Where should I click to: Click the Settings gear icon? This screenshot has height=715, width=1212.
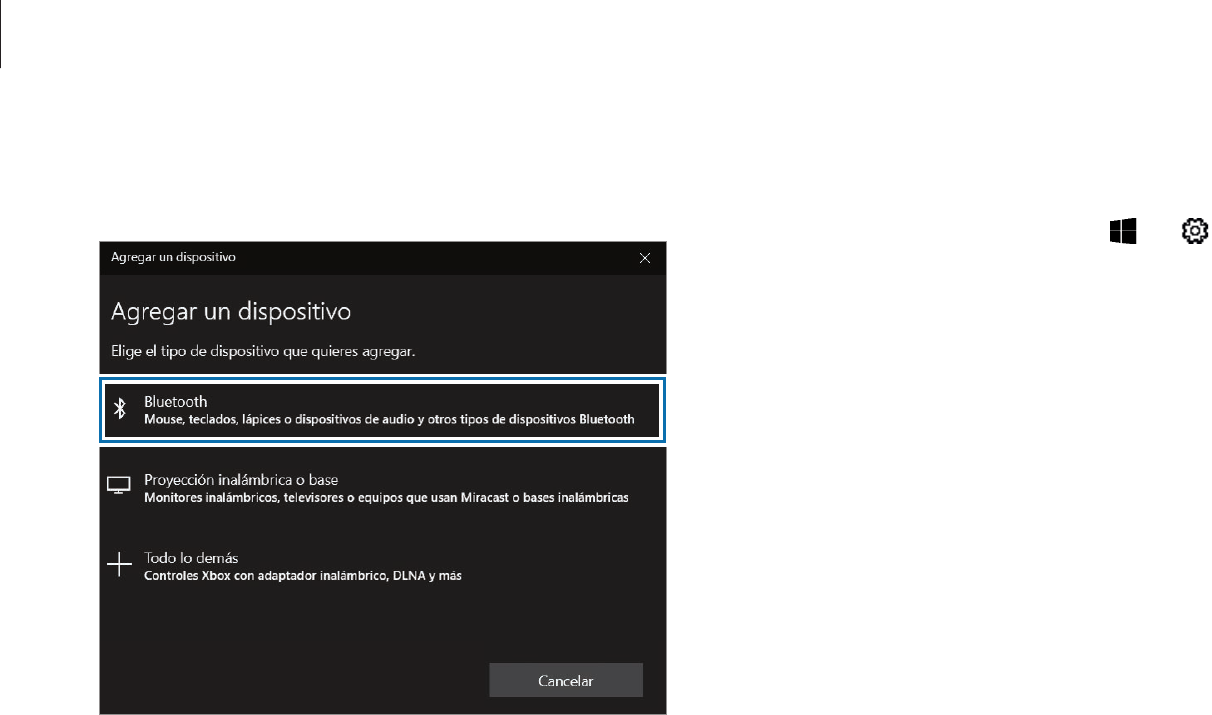coord(1193,232)
